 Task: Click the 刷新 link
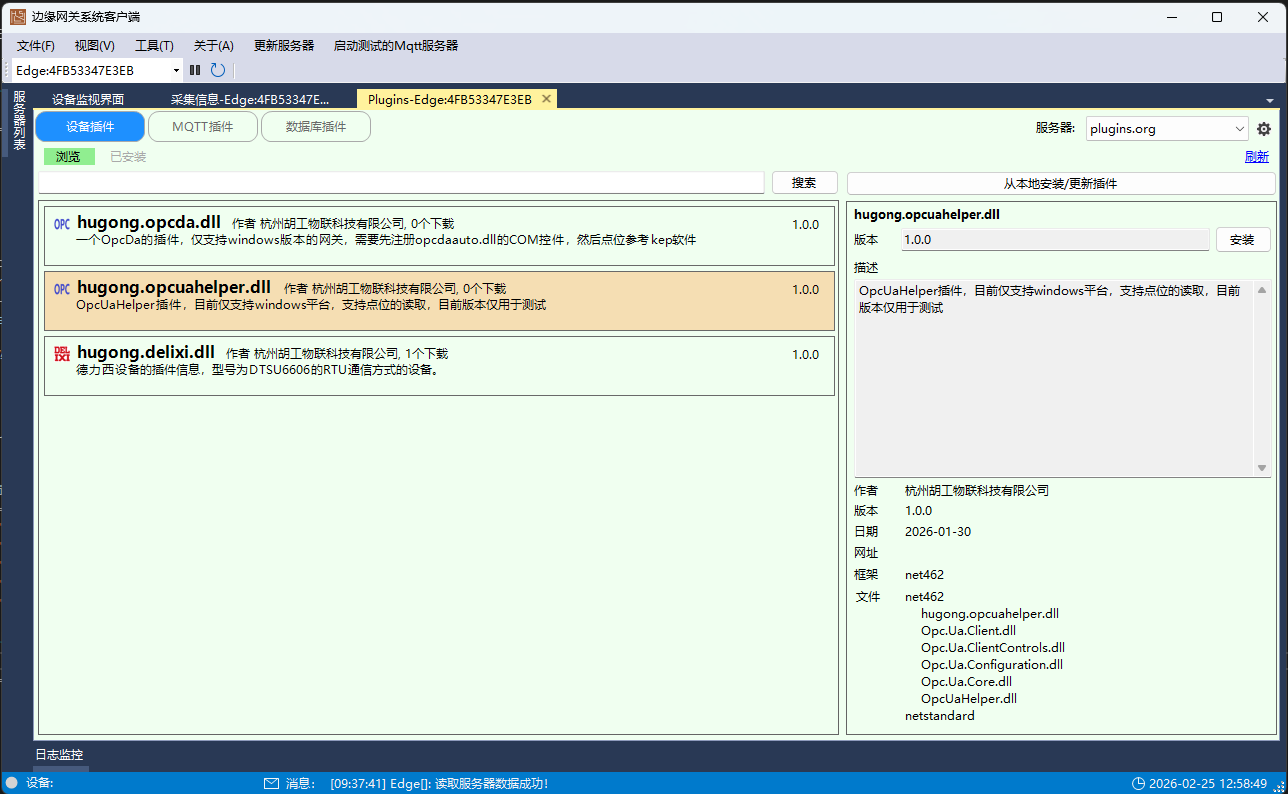[x=1256, y=157]
